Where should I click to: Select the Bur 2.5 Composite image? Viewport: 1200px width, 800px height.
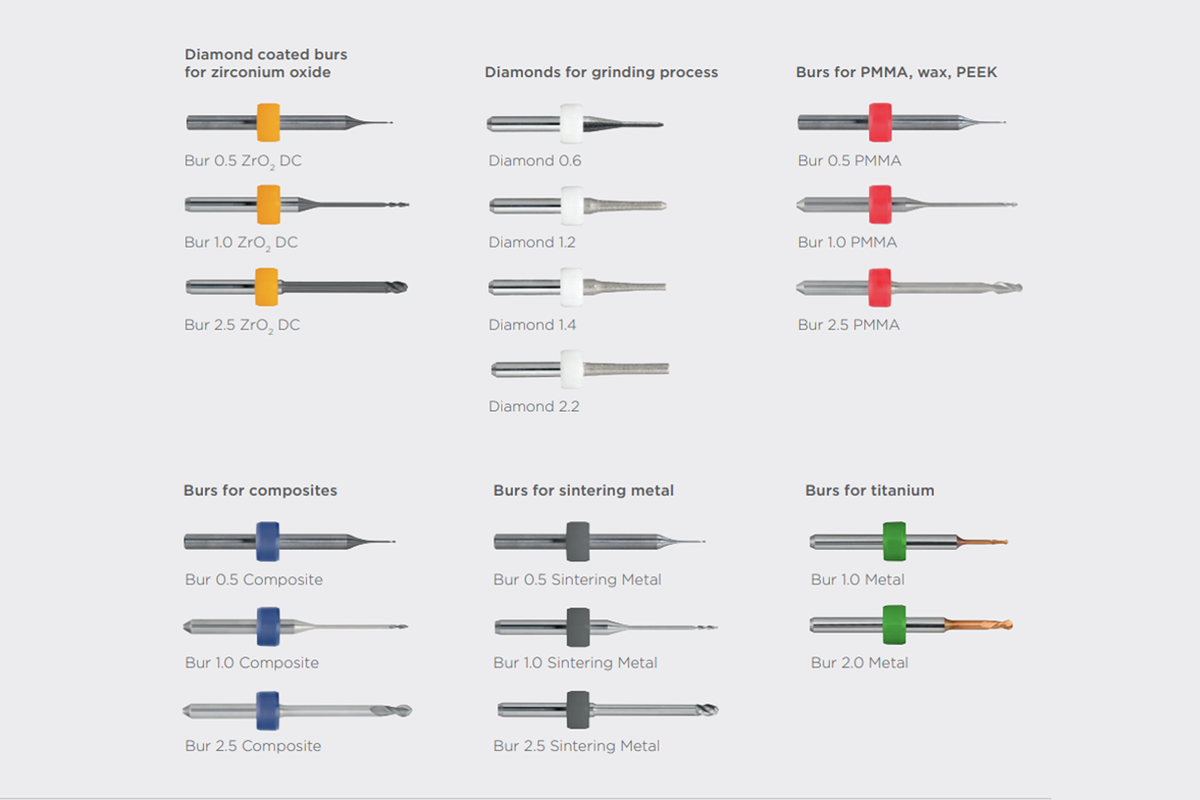(297, 711)
